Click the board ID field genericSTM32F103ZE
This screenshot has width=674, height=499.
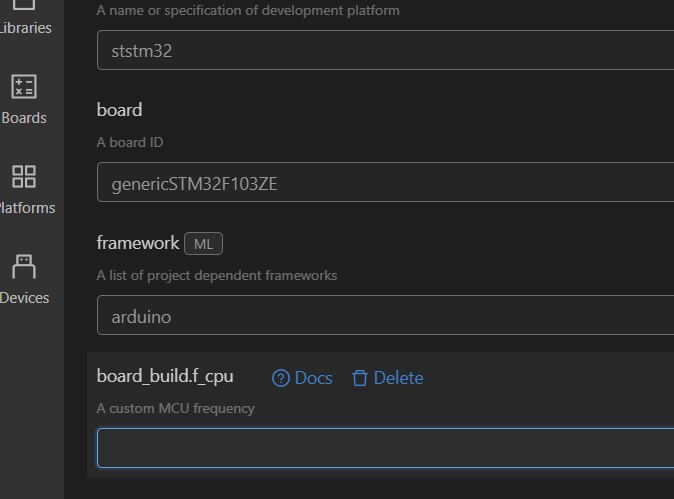[385, 182]
